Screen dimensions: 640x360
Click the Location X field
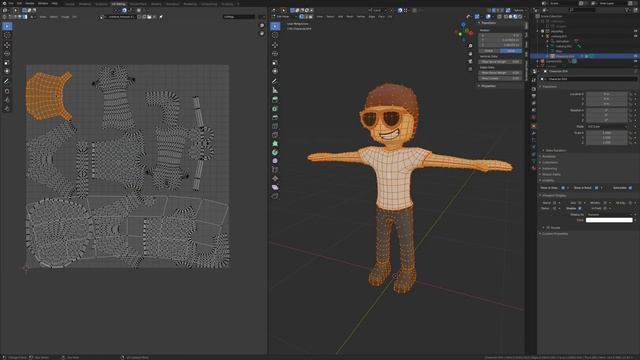(x=607, y=94)
